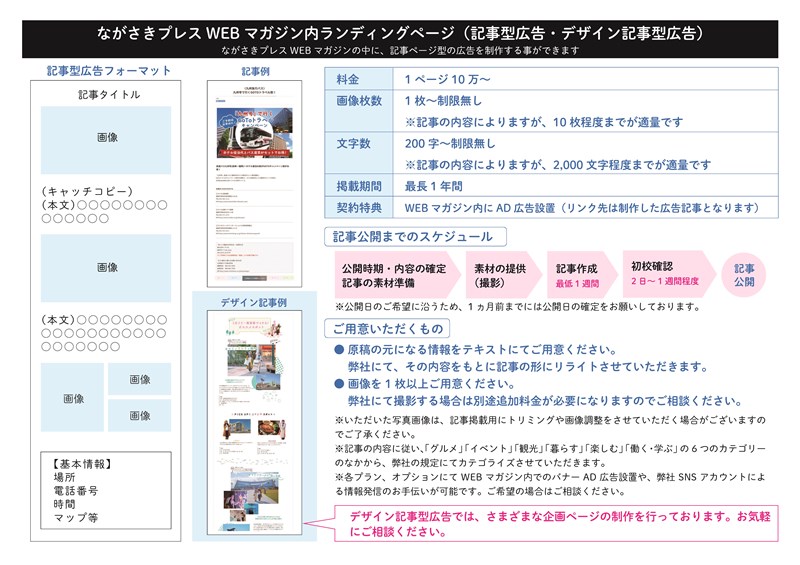Click the 画像 placeholder below キャッチコピー
This screenshot has width=800, height=565.
pyautogui.click(x=106, y=268)
